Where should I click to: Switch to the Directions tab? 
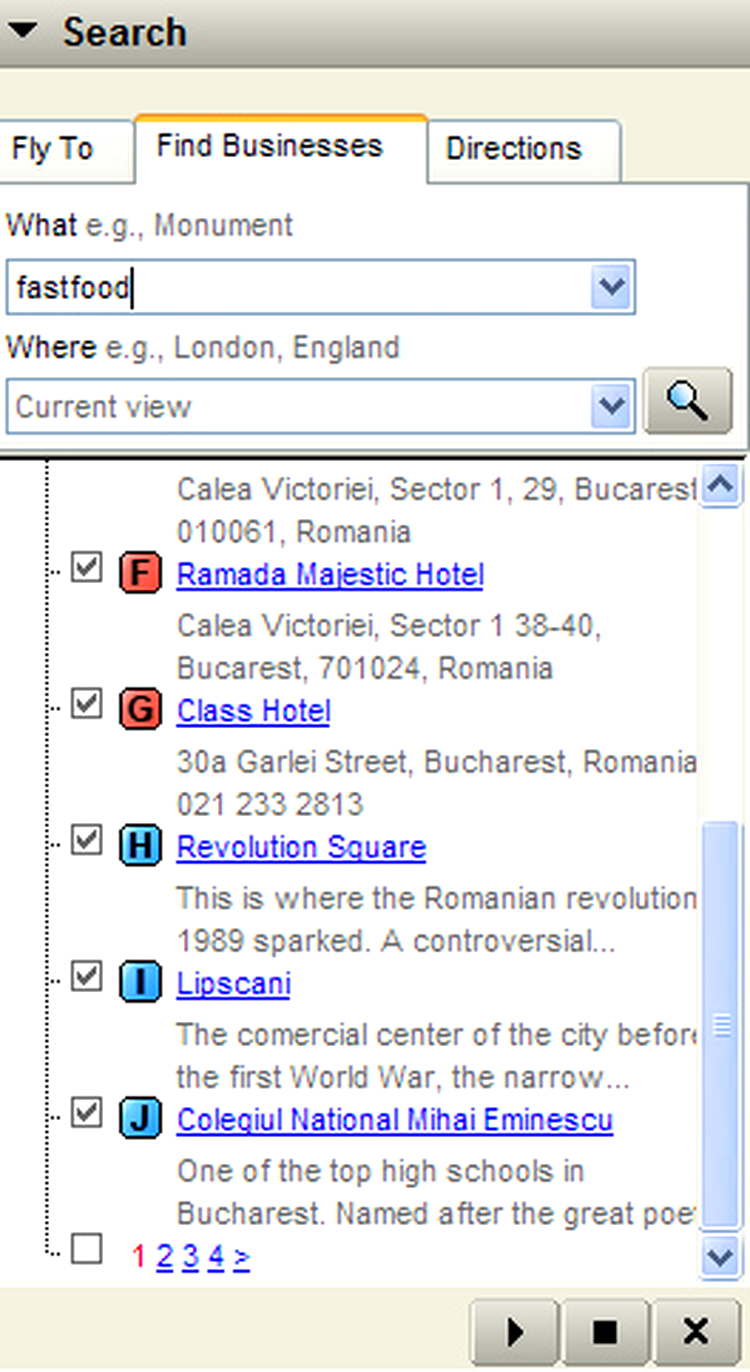514,149
